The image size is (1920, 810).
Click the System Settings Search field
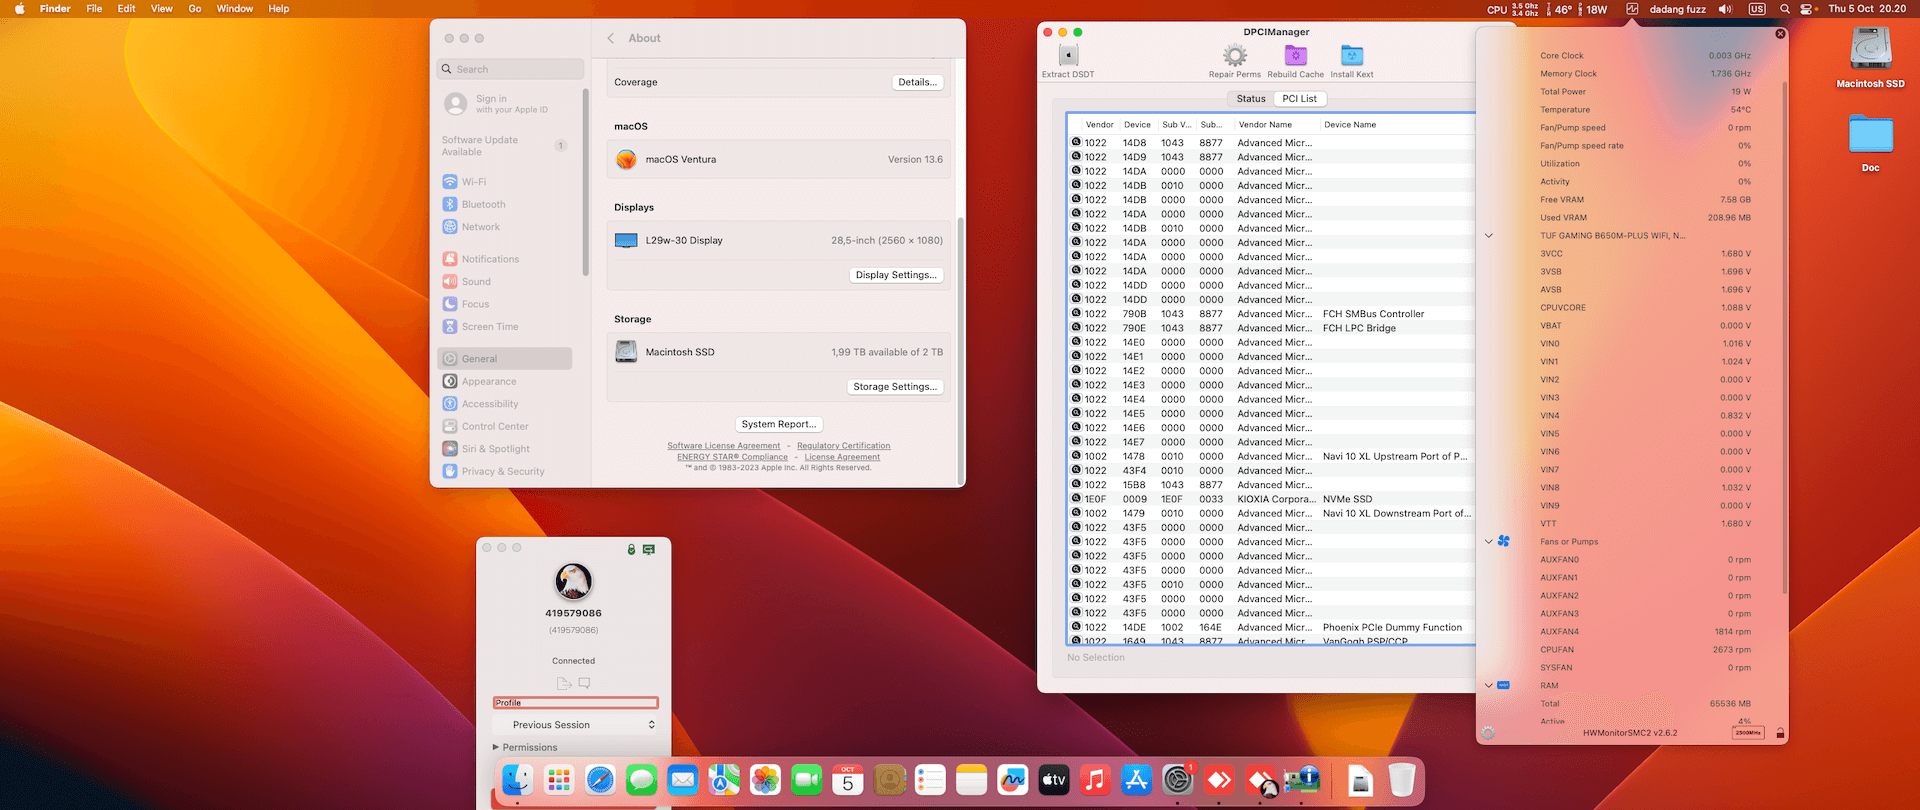512,69
